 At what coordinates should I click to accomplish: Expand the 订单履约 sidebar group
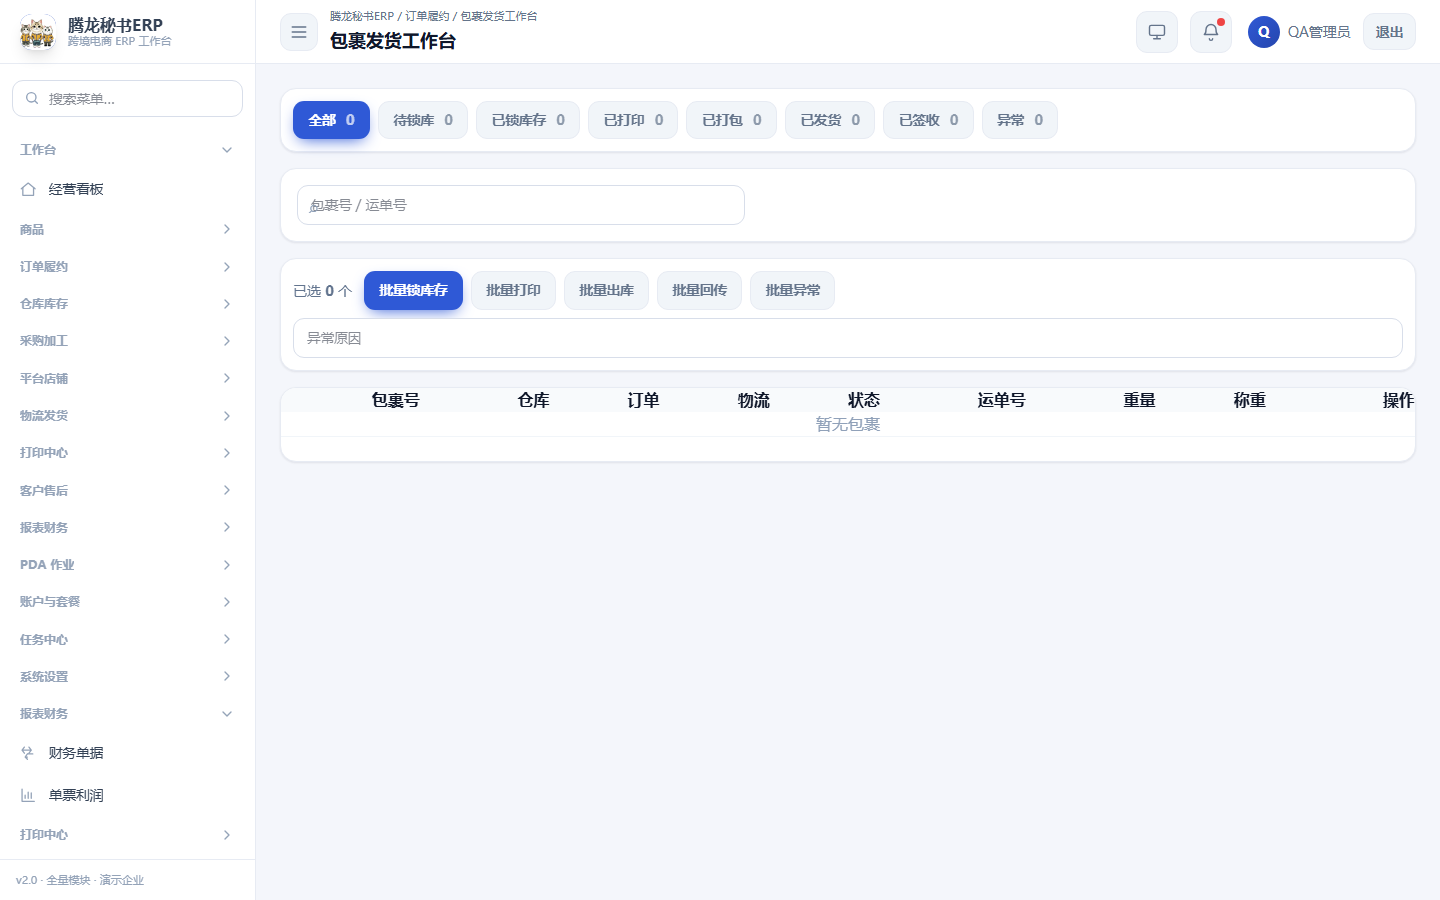[127, 267]
